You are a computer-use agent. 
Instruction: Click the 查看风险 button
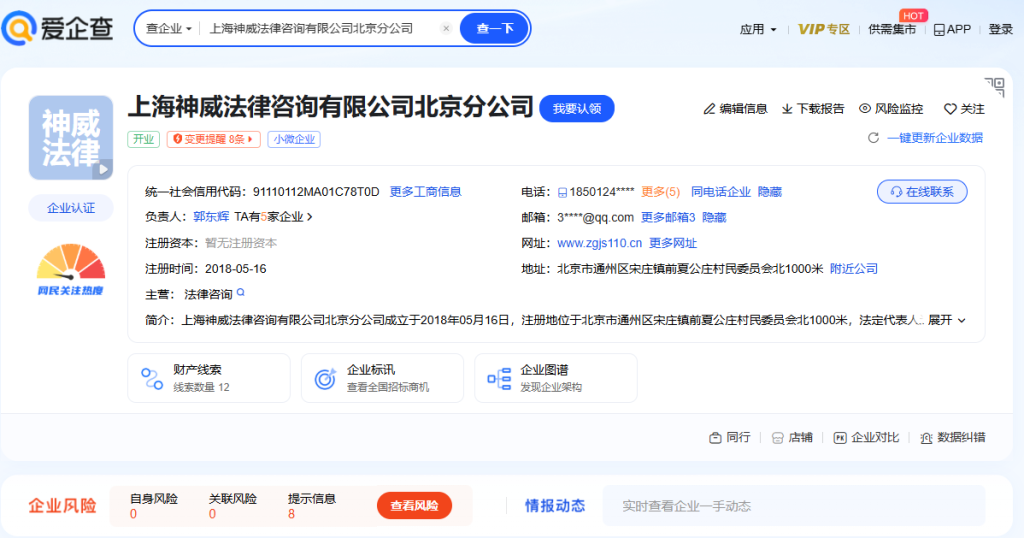[414, 506]
